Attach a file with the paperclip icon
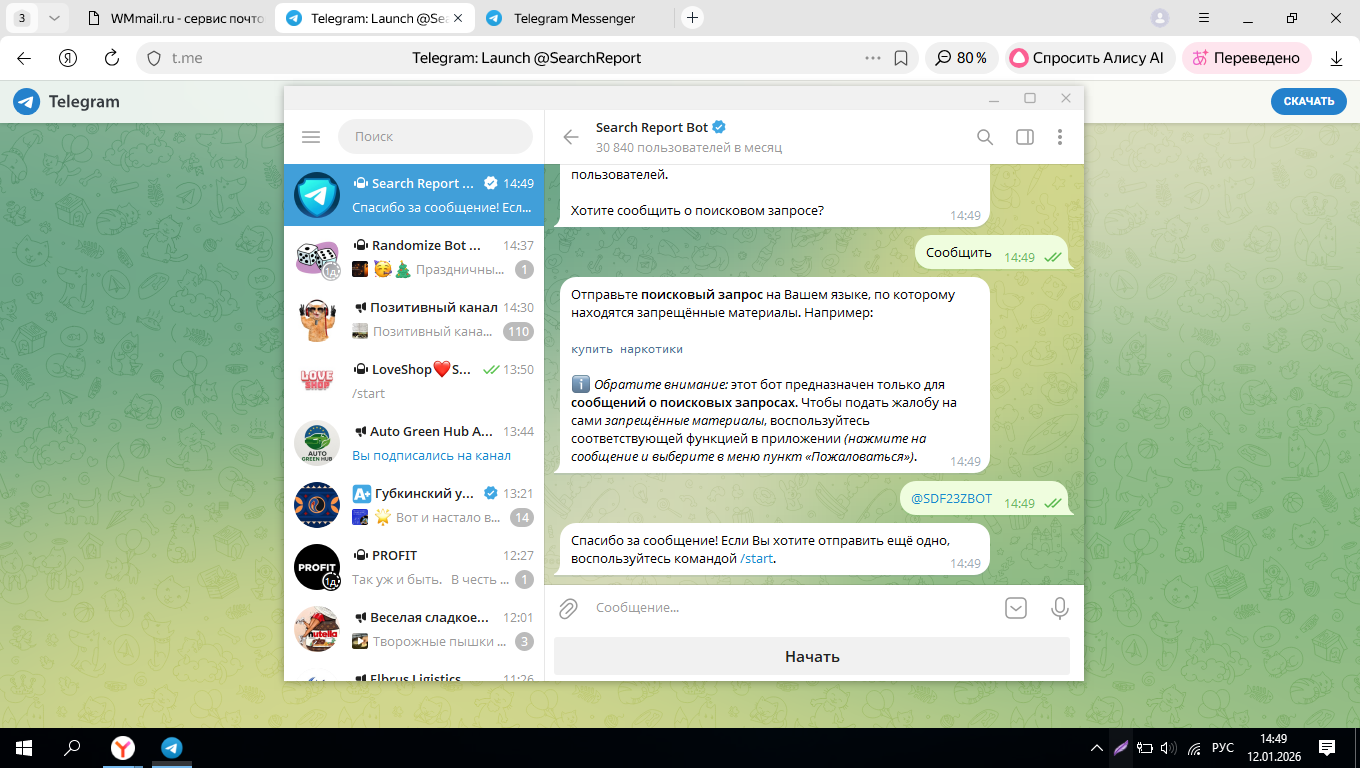1360x768 pixels. (x=568, y=607)
